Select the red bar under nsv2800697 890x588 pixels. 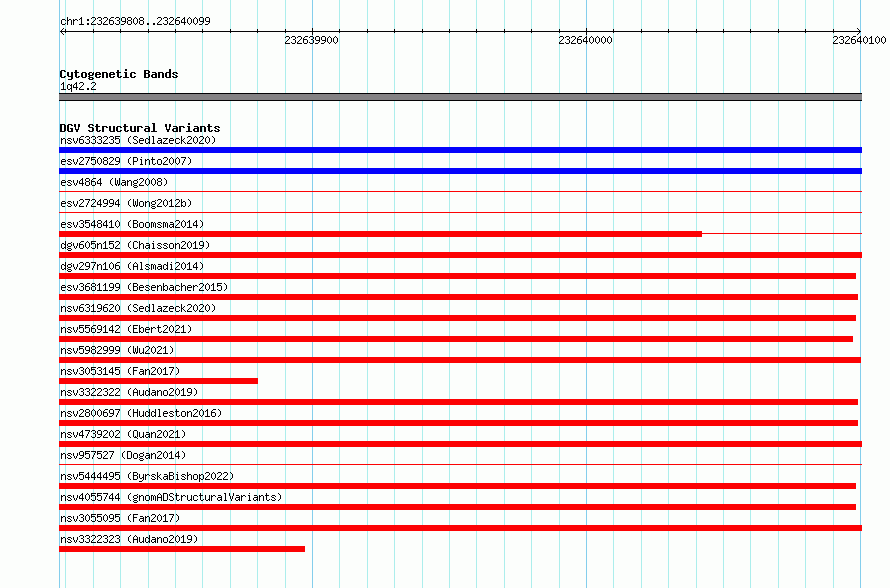(459, 423)
